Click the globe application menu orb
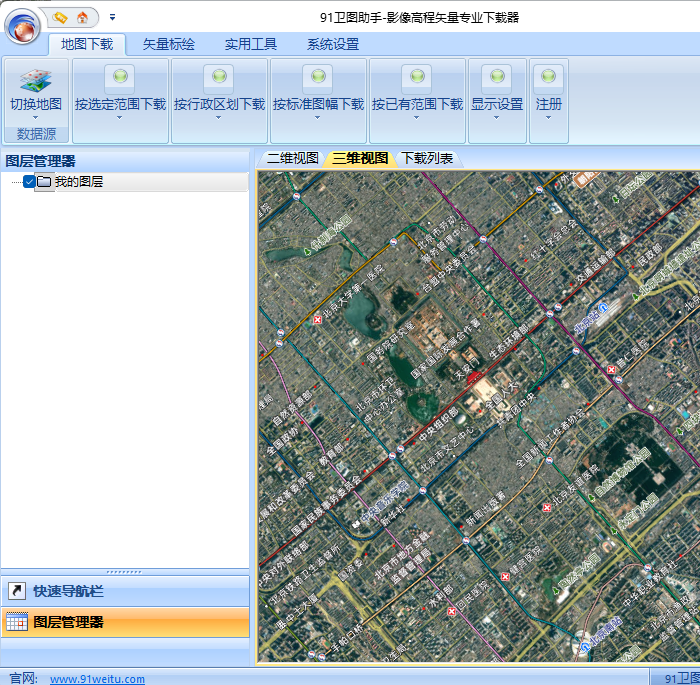700x685 pixels. (22, 27)
